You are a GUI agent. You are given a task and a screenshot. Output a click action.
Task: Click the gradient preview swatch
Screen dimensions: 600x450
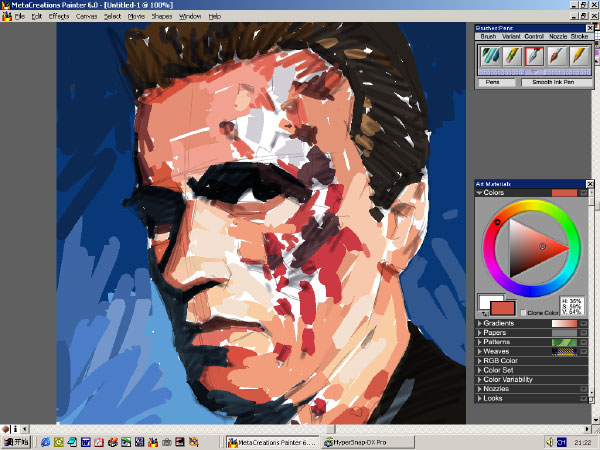tap(564, 323)
